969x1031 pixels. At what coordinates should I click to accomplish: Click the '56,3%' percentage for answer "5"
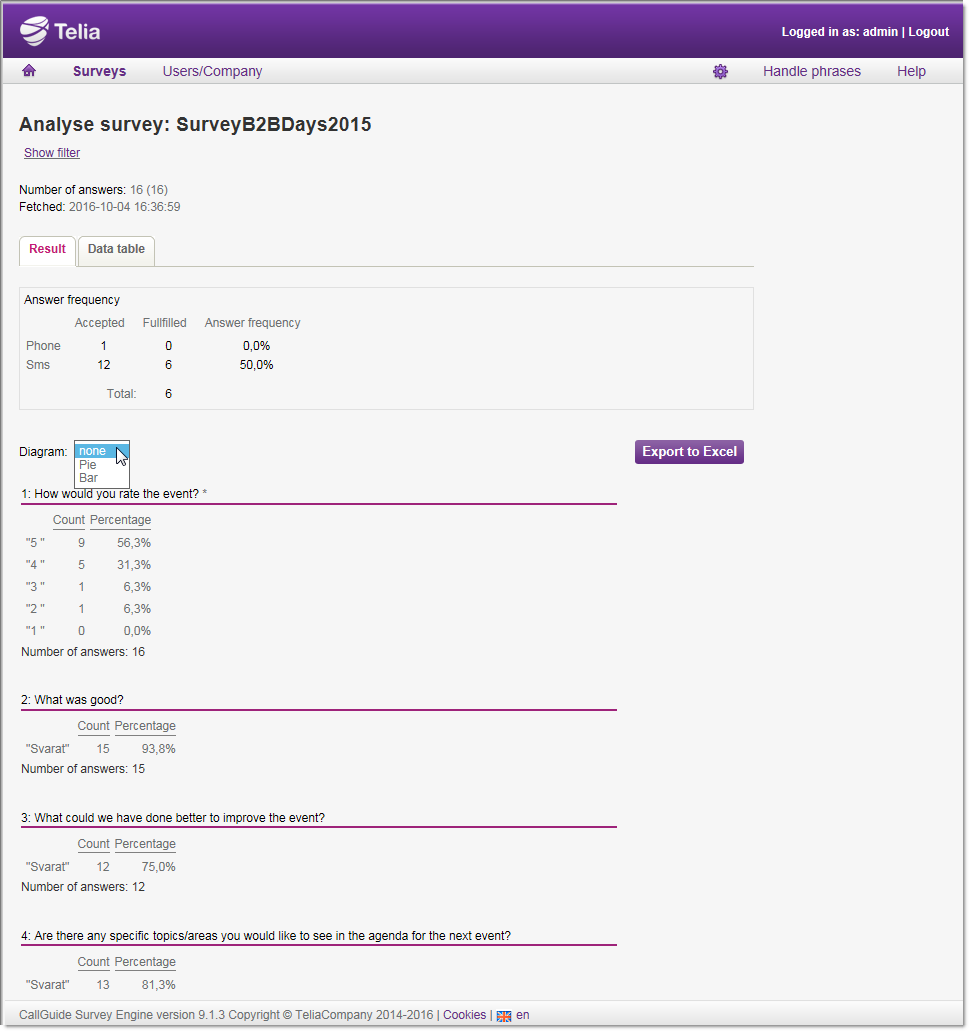[x=134, y=543]
